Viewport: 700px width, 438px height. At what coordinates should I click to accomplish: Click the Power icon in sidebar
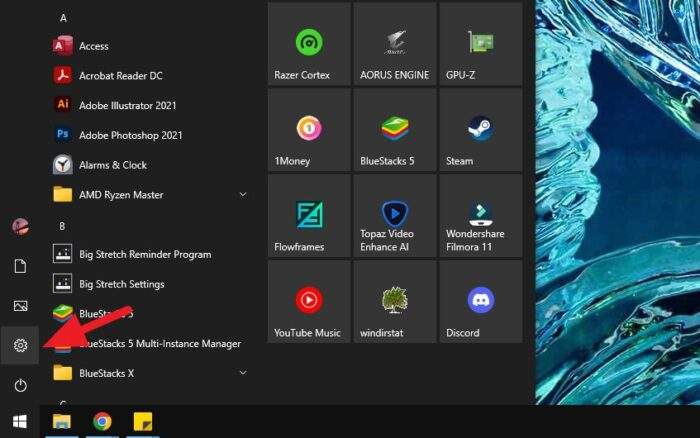[20, 385]
